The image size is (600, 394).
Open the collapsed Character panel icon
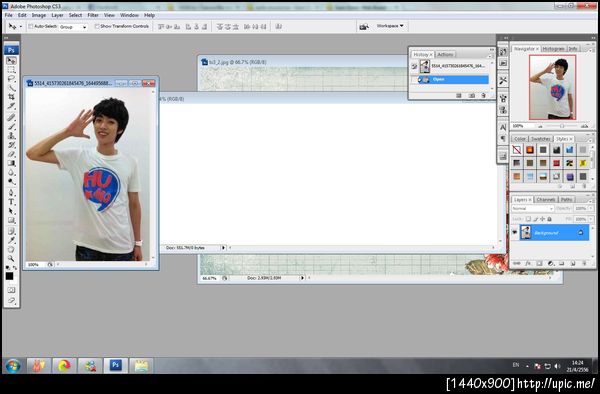pos(503,127)
